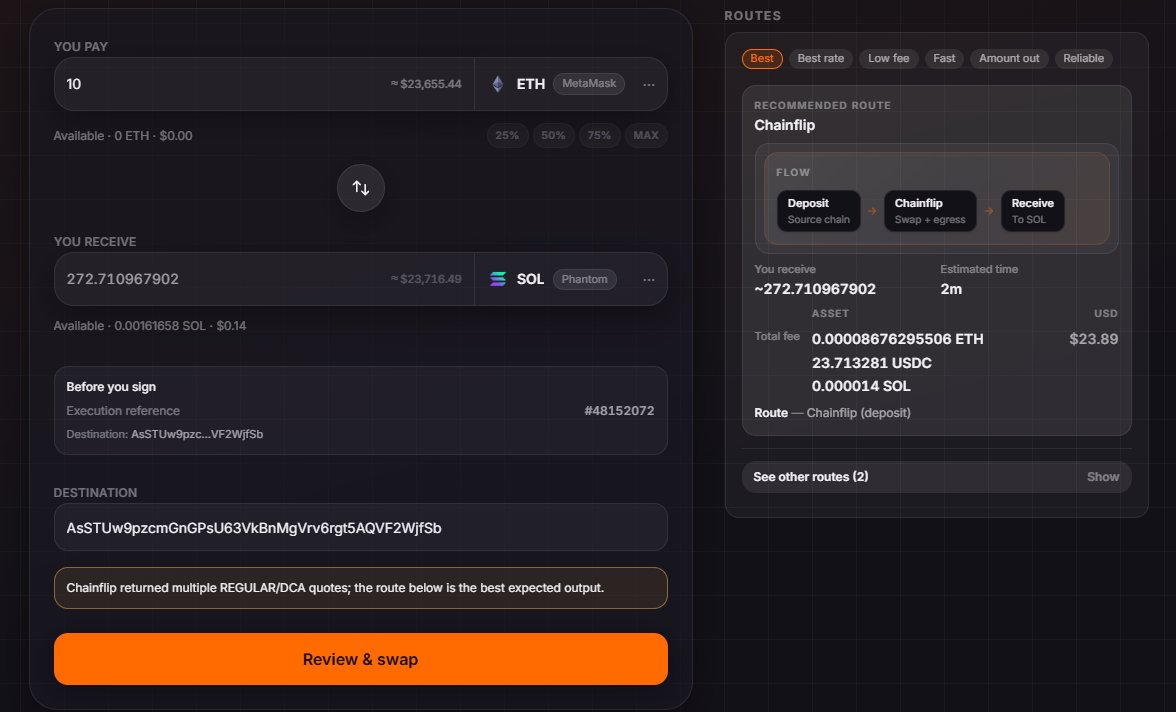Screen dimensions: 1176x712
Task: Click the Solana logo icon
Action: coord(498,279)
